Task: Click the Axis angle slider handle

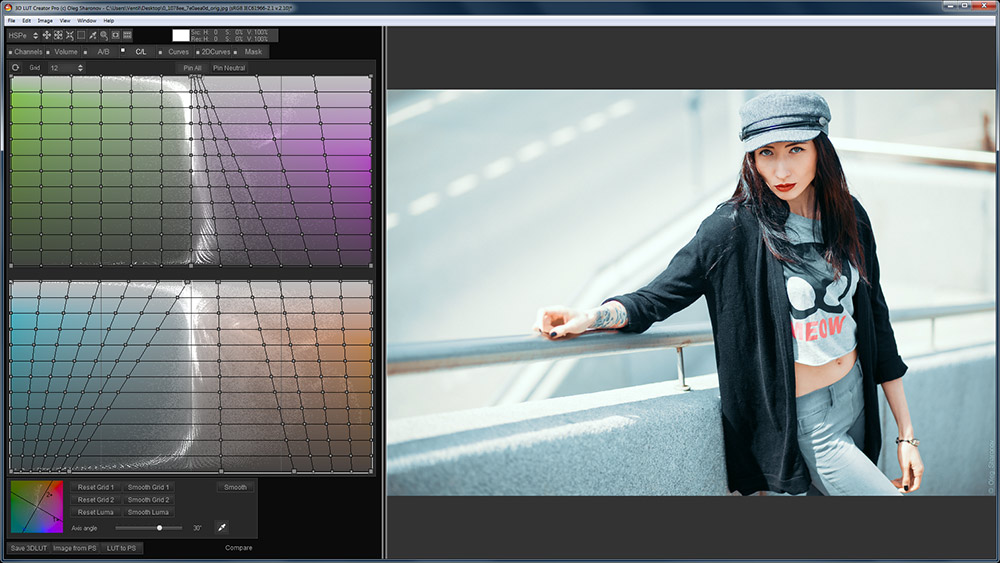Action: (x=159, y=527)
